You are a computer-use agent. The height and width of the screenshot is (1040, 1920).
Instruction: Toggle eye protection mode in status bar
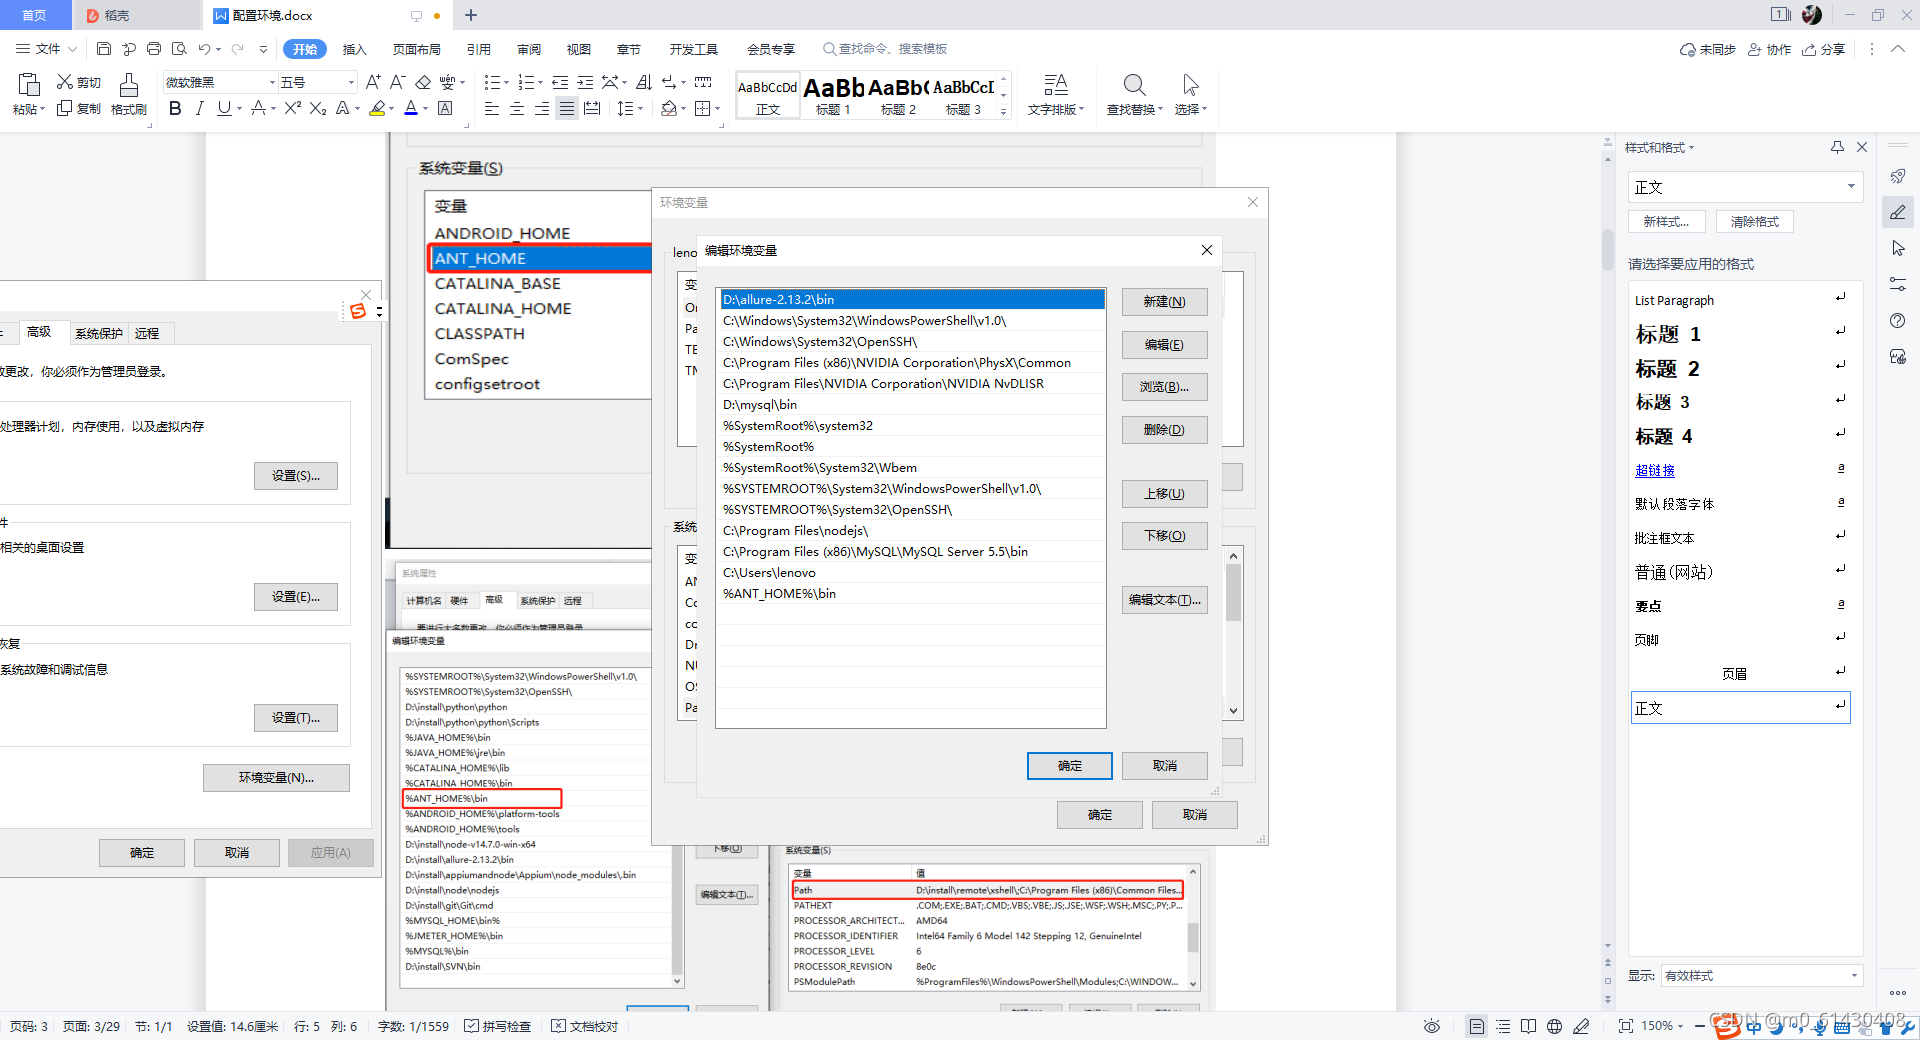[x=1432, y=1026]
